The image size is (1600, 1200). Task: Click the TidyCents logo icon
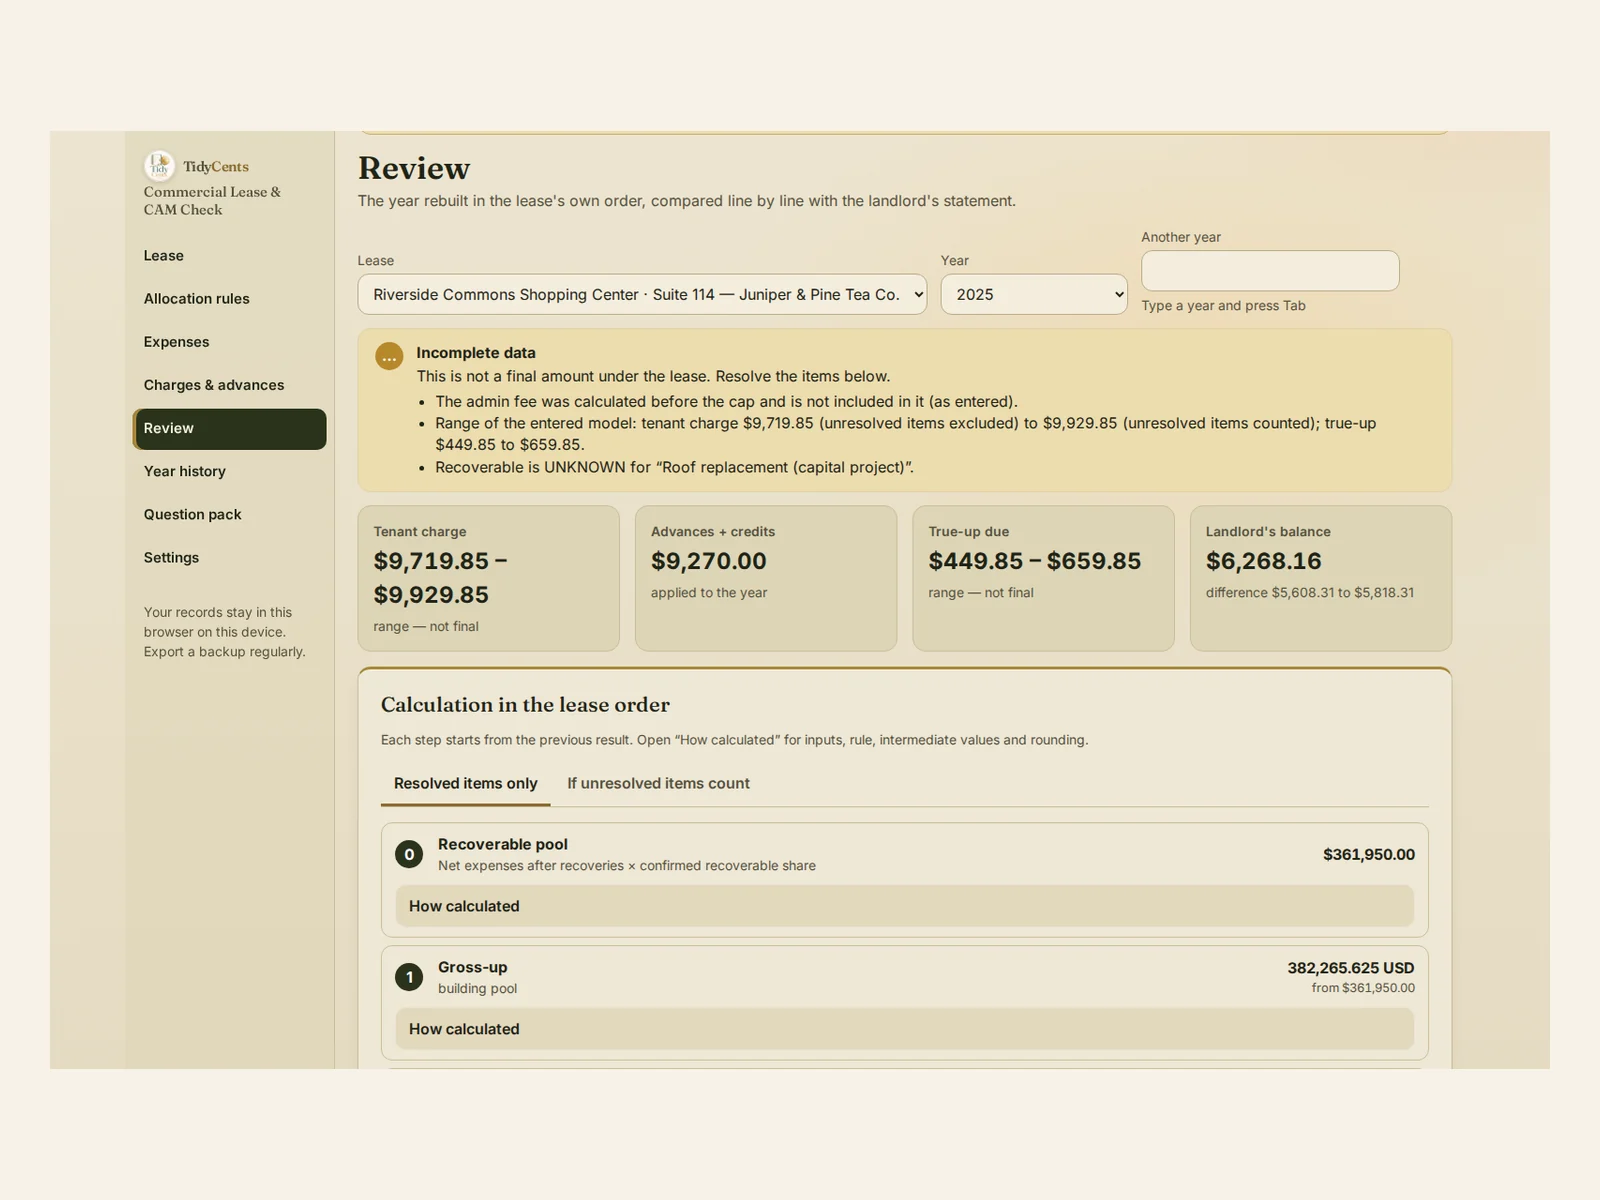(159, 166)
